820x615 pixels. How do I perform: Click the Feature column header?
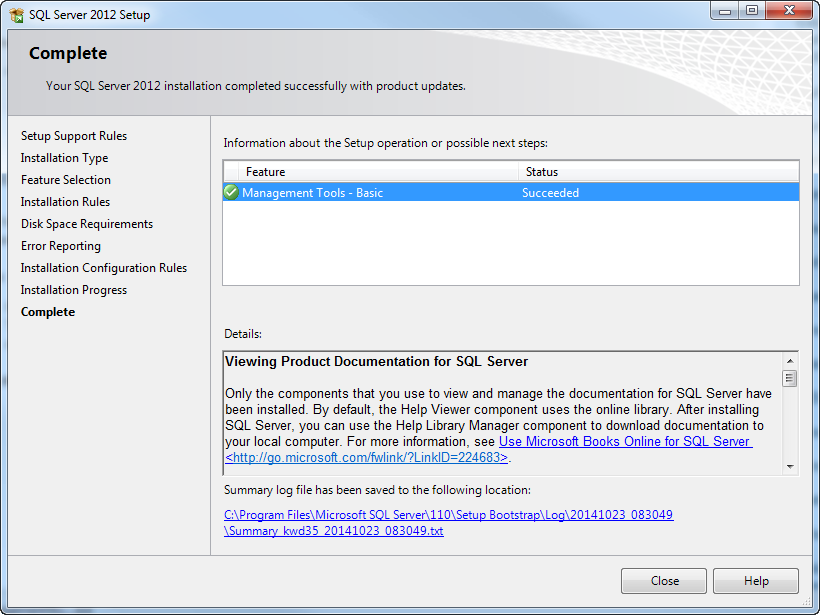[378, 172]
